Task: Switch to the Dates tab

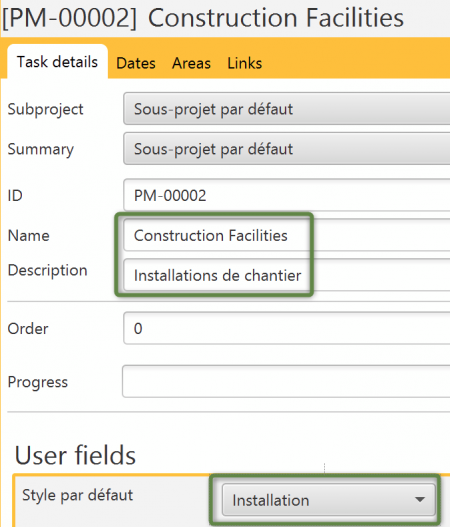Action: 136,63
